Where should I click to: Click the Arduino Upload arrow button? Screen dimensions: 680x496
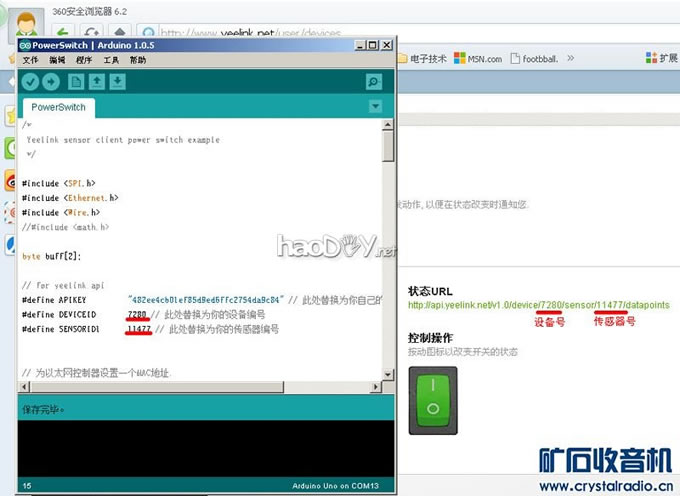(51, 81)
